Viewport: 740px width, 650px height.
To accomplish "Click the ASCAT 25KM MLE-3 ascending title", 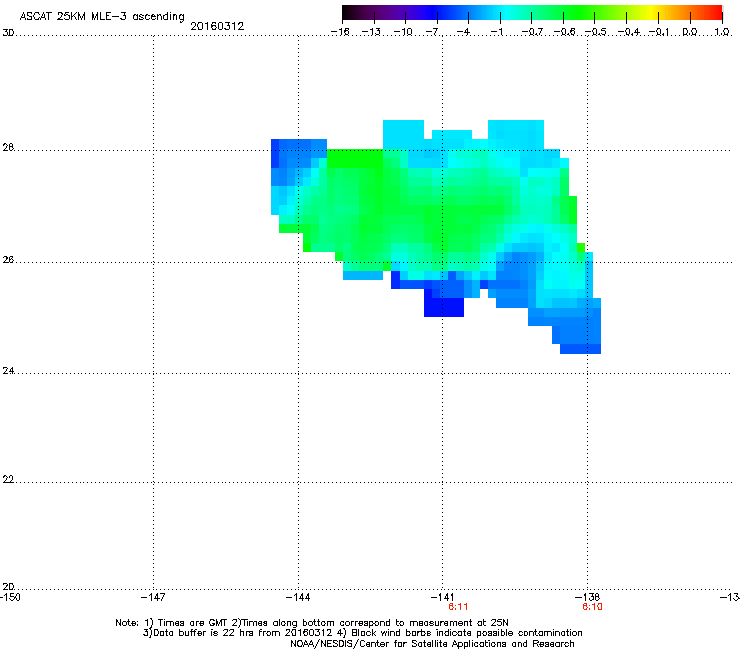I will (x=102, y=17).
